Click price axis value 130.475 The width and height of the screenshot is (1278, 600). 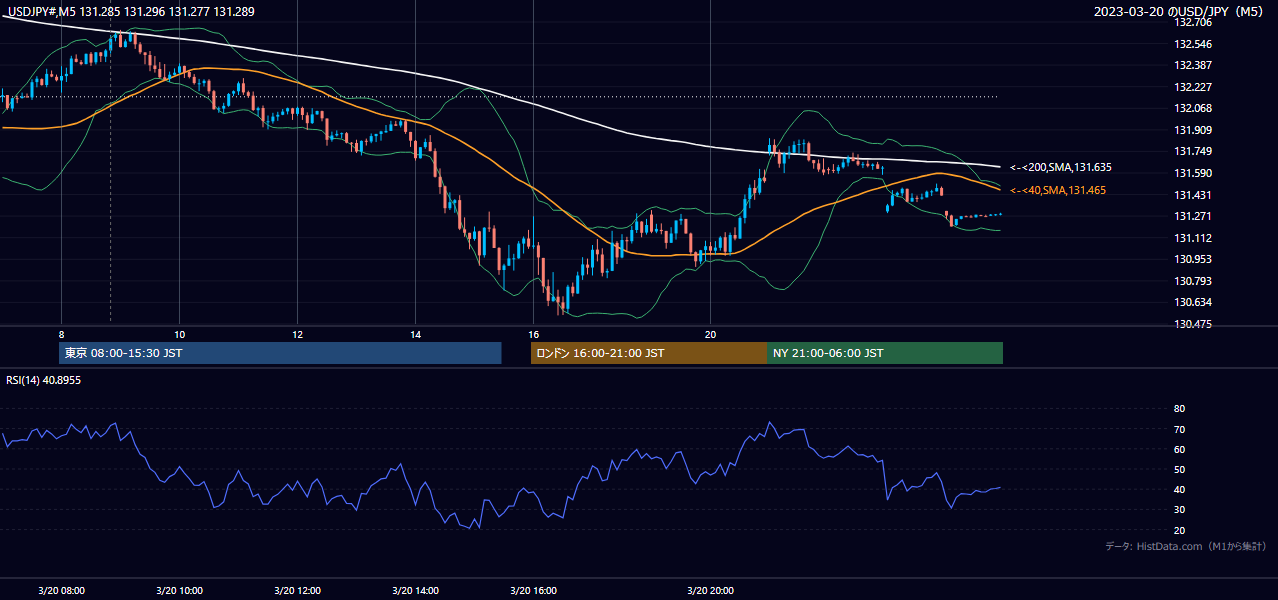pos(1192,324)
